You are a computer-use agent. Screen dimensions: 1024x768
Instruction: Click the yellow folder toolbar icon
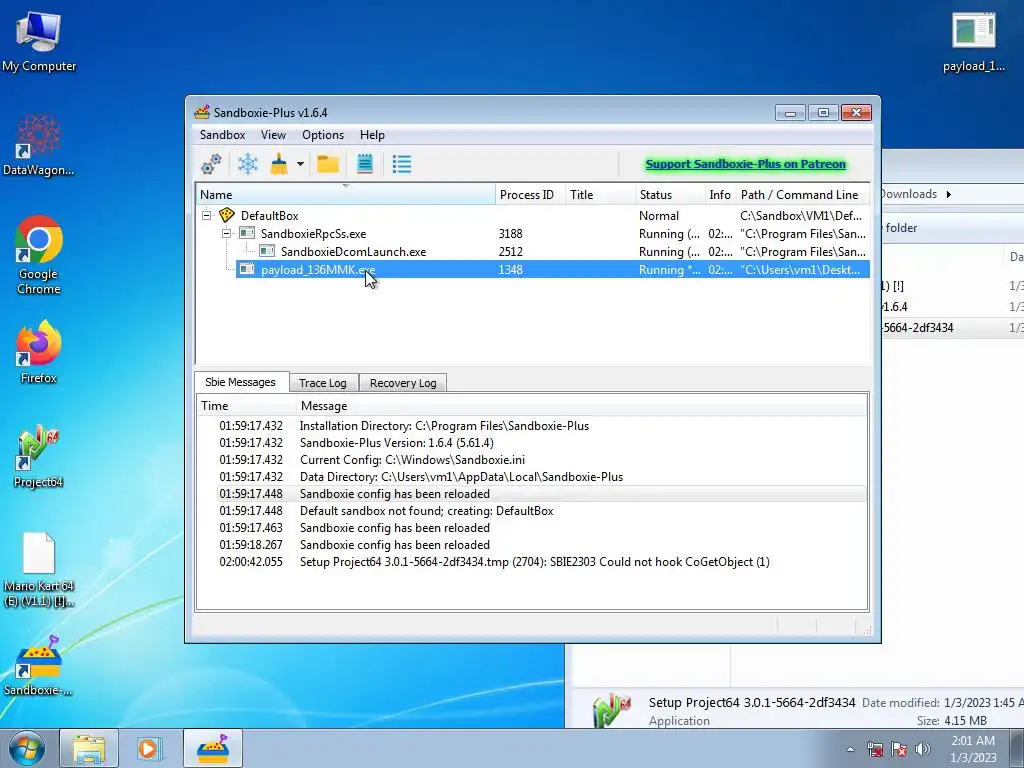click(x=328, y=164)
